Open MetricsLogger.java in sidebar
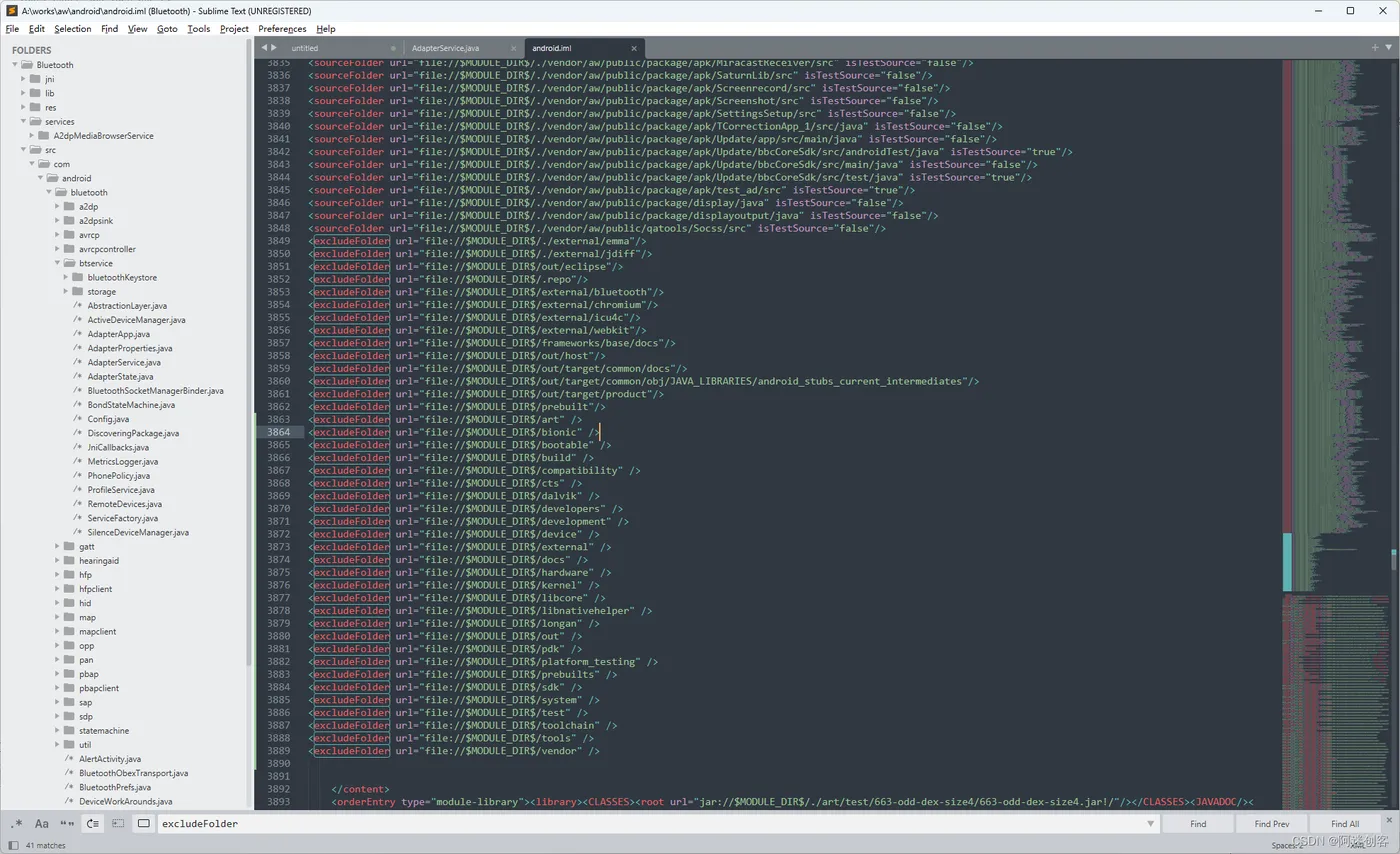 pyautogui.click(x=123, y=461)
